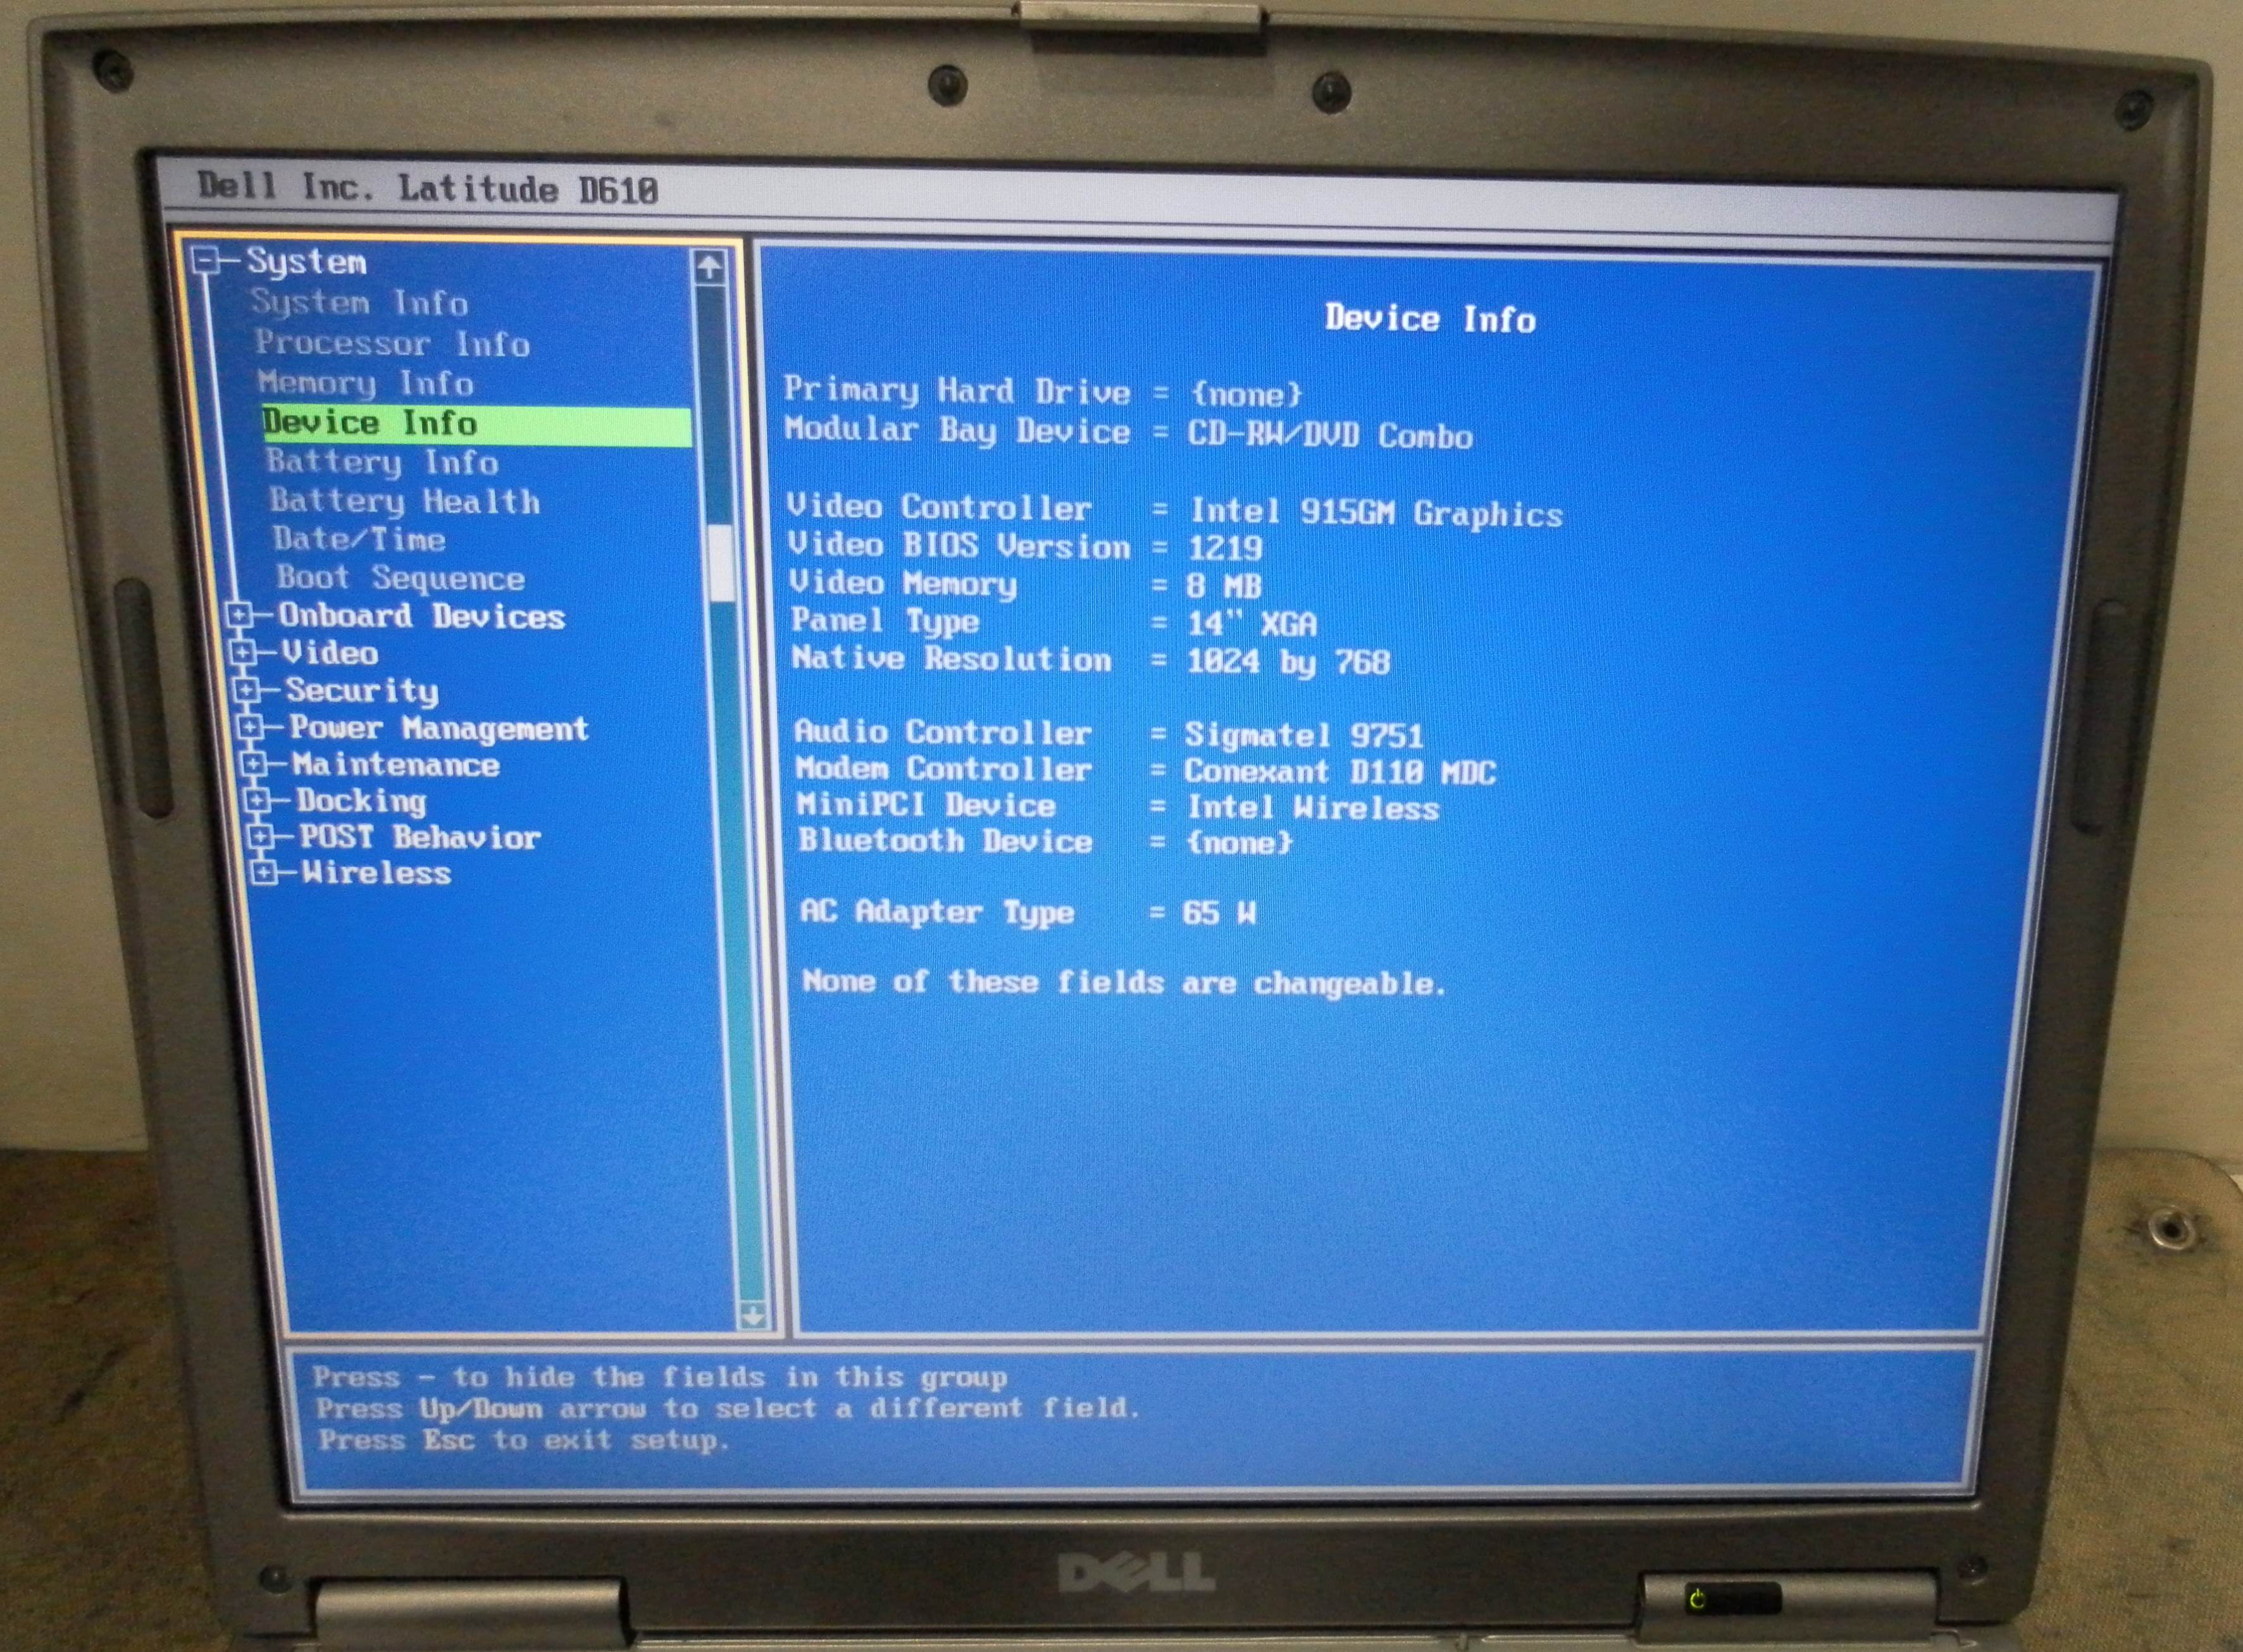
Task: Collapse the System tree group
Action: [206, 262]
